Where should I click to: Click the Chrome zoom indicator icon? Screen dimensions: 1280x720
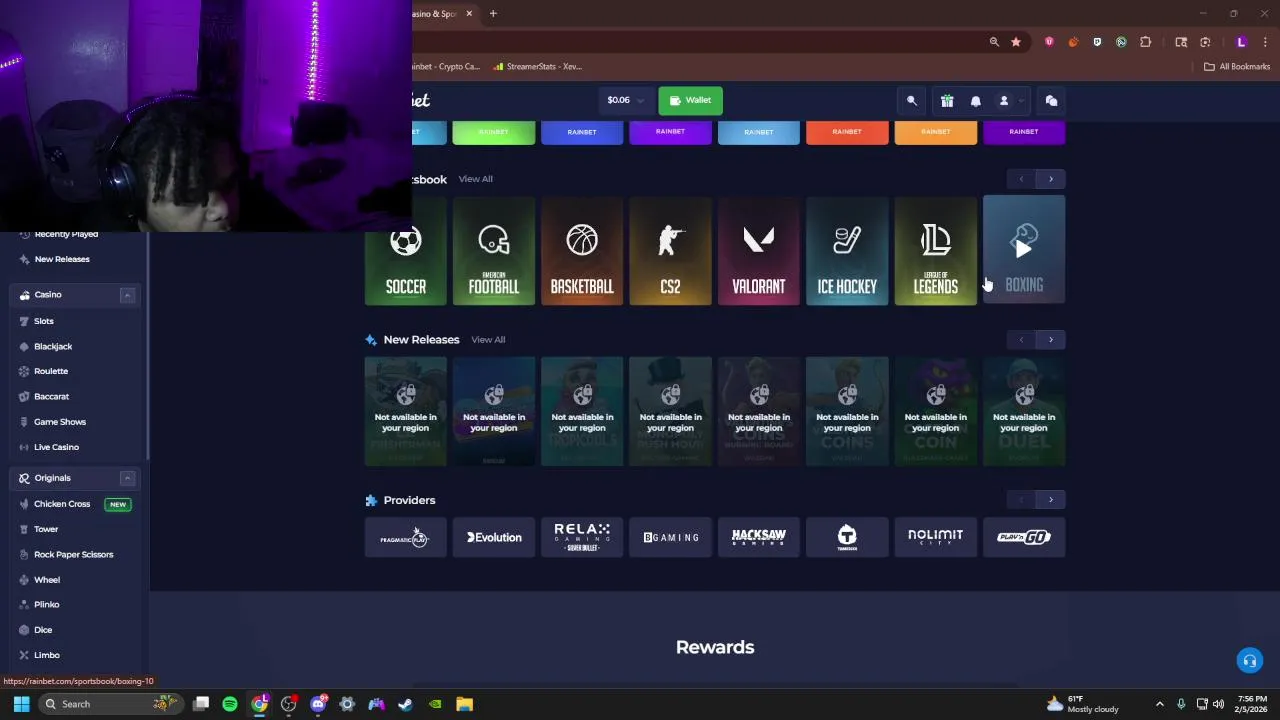(994, 42)
